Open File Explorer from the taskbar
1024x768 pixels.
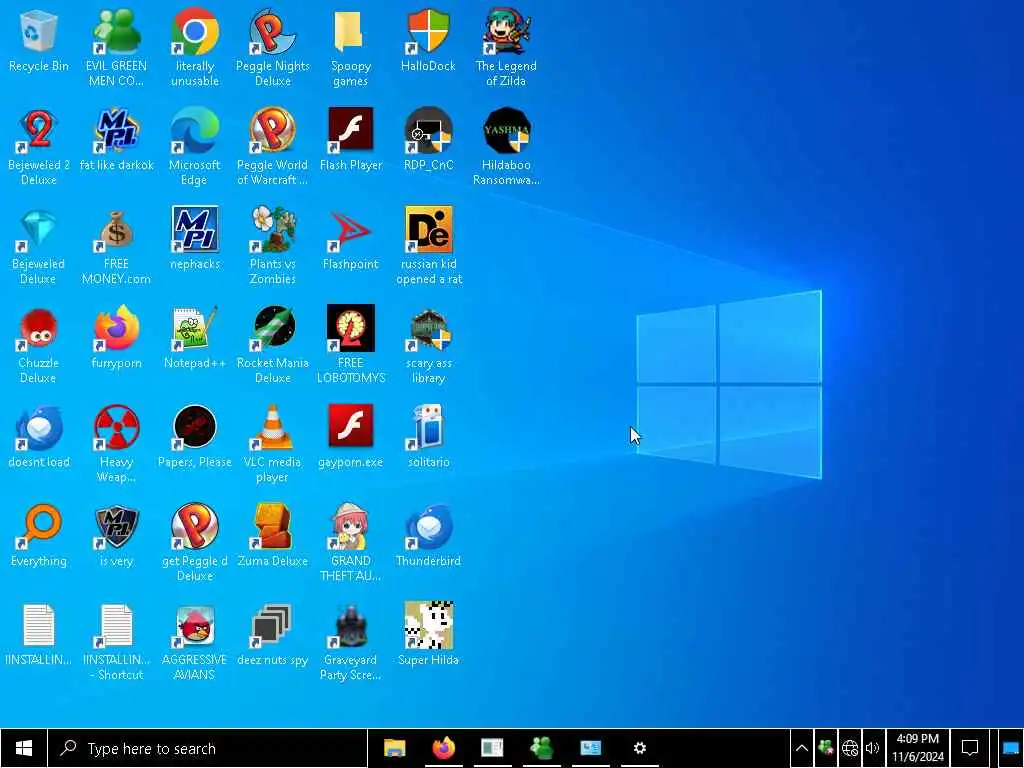click(394, 748)
